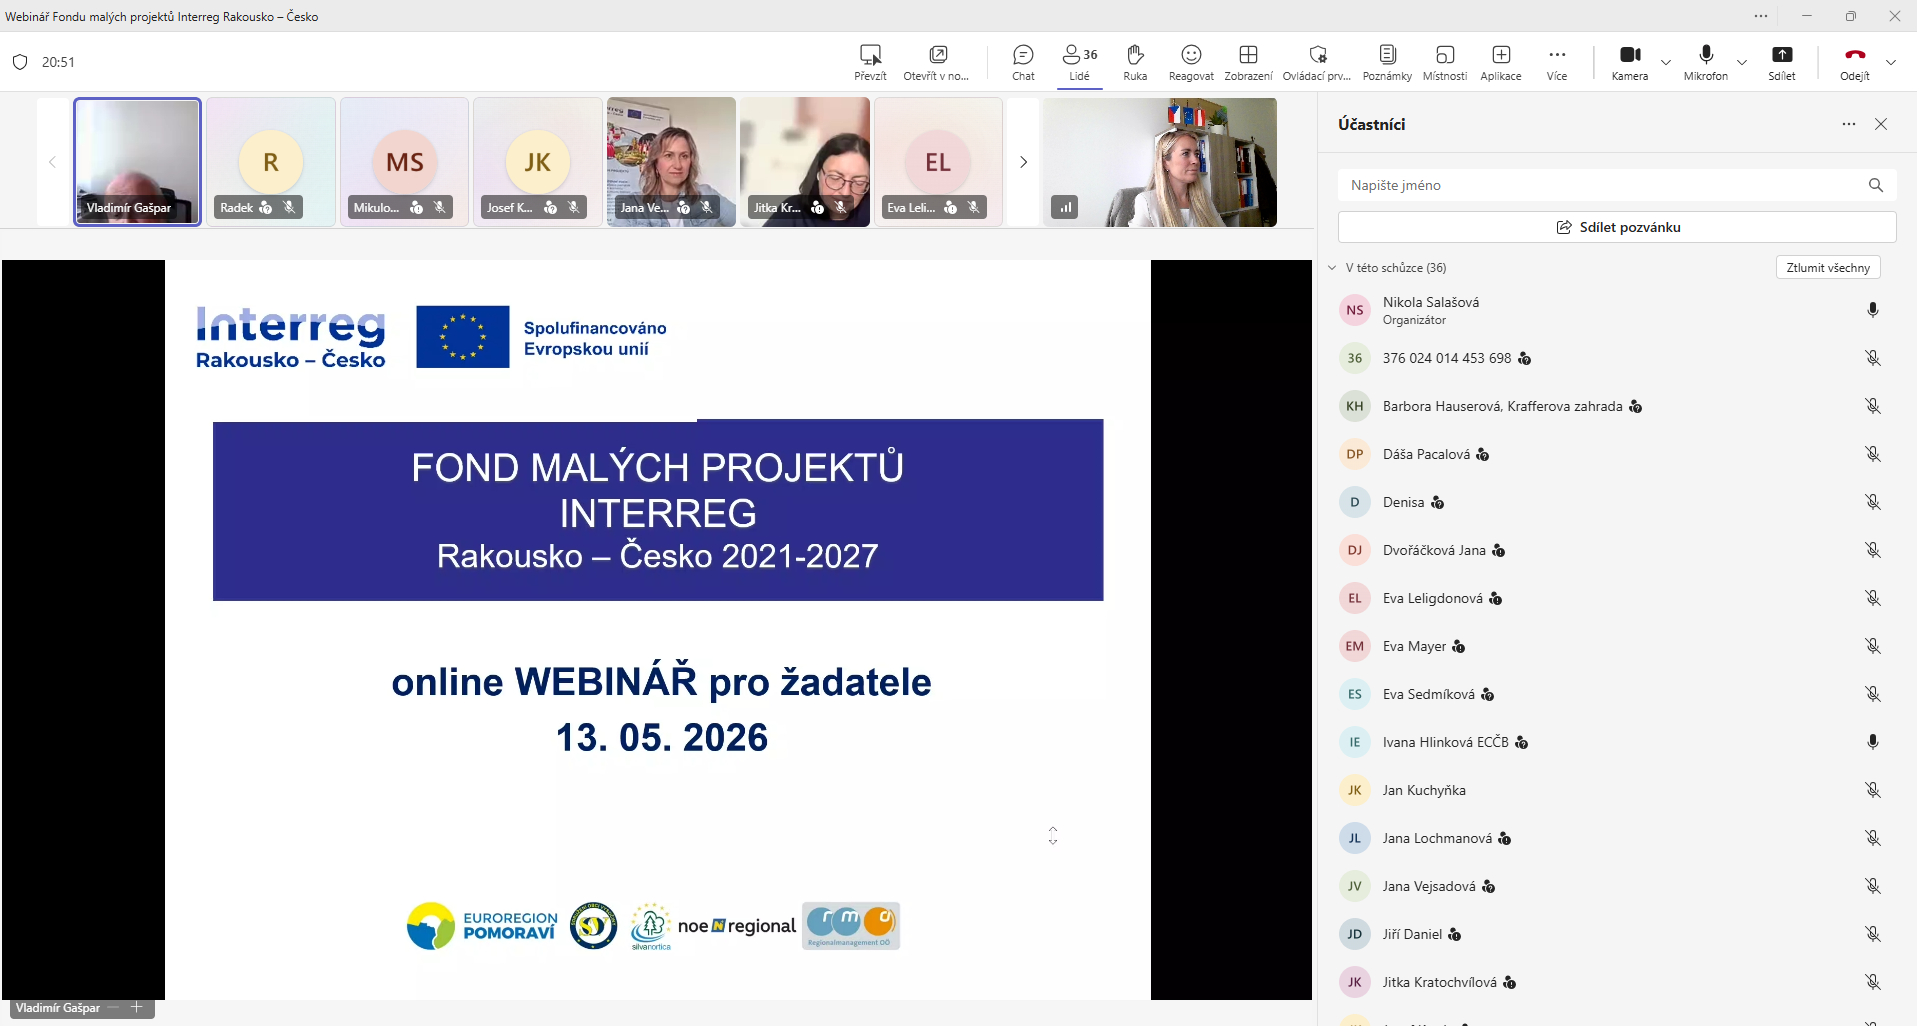
Task: Select participant Dvořáčková Jana
Action: (x=1617, y=550)
